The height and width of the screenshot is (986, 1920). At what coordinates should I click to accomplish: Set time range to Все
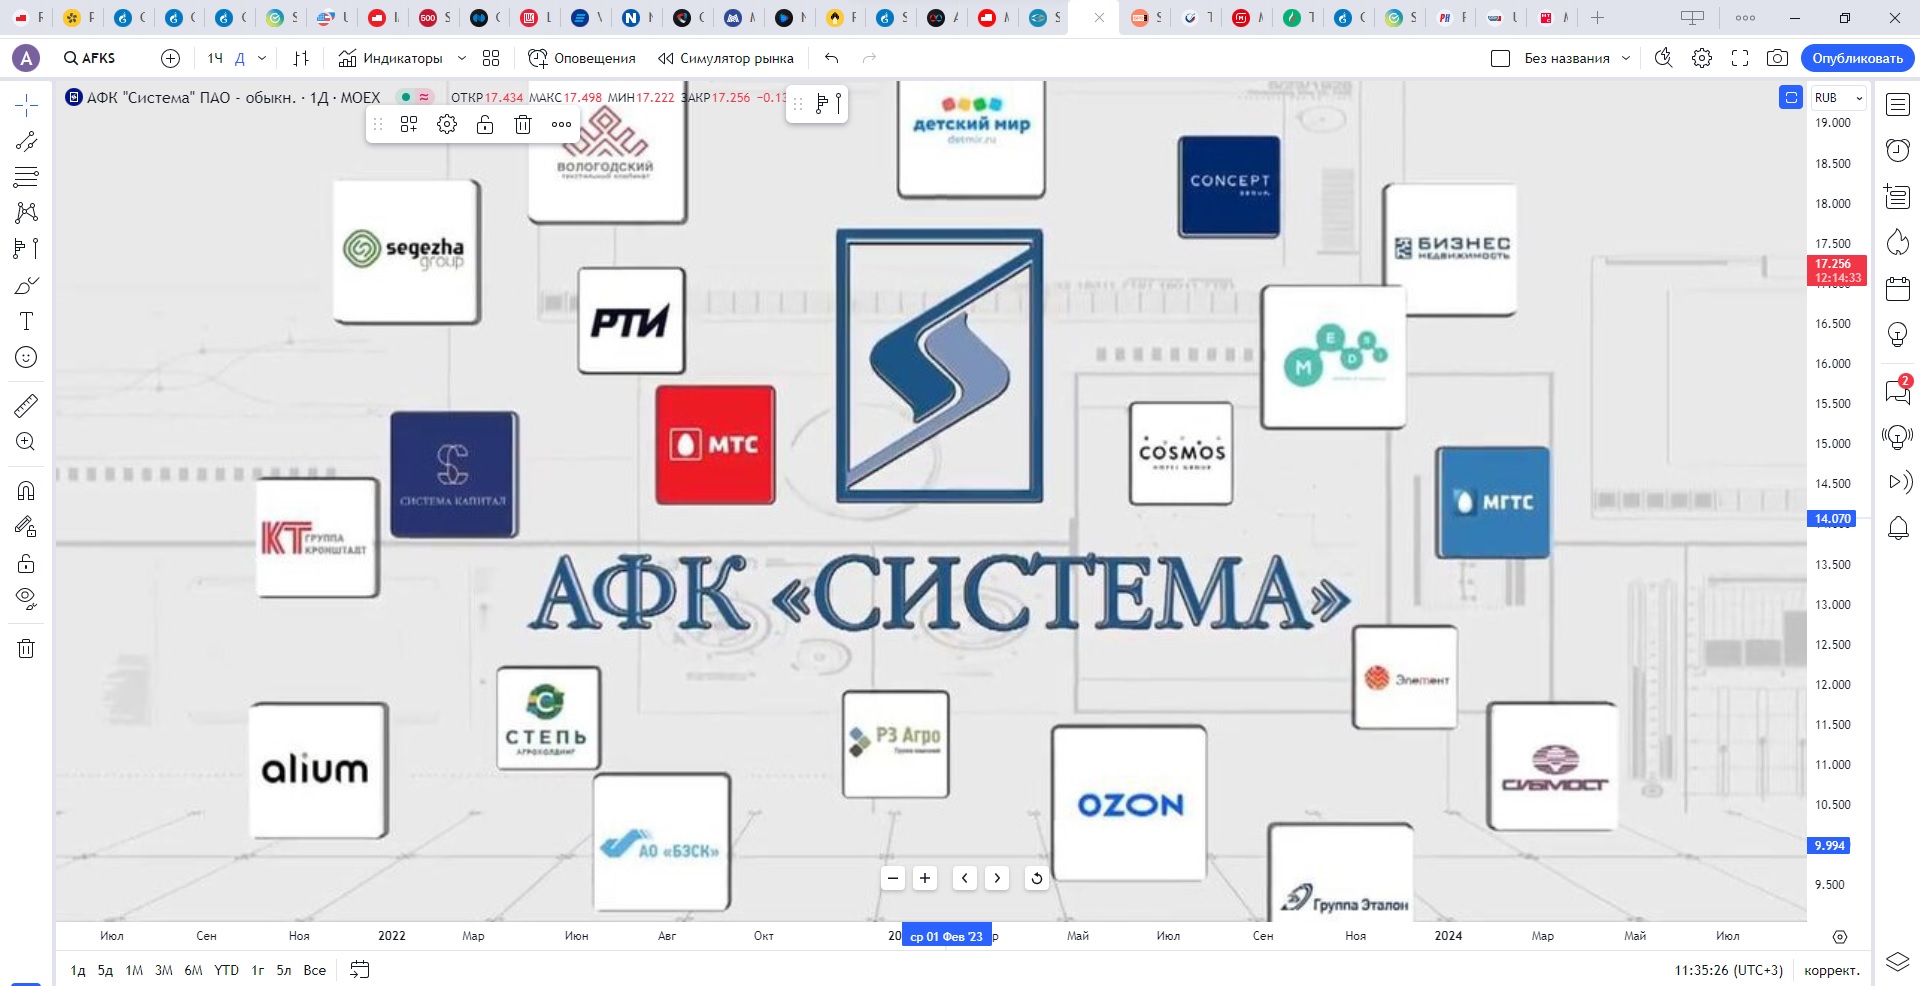tap(315, 970)
